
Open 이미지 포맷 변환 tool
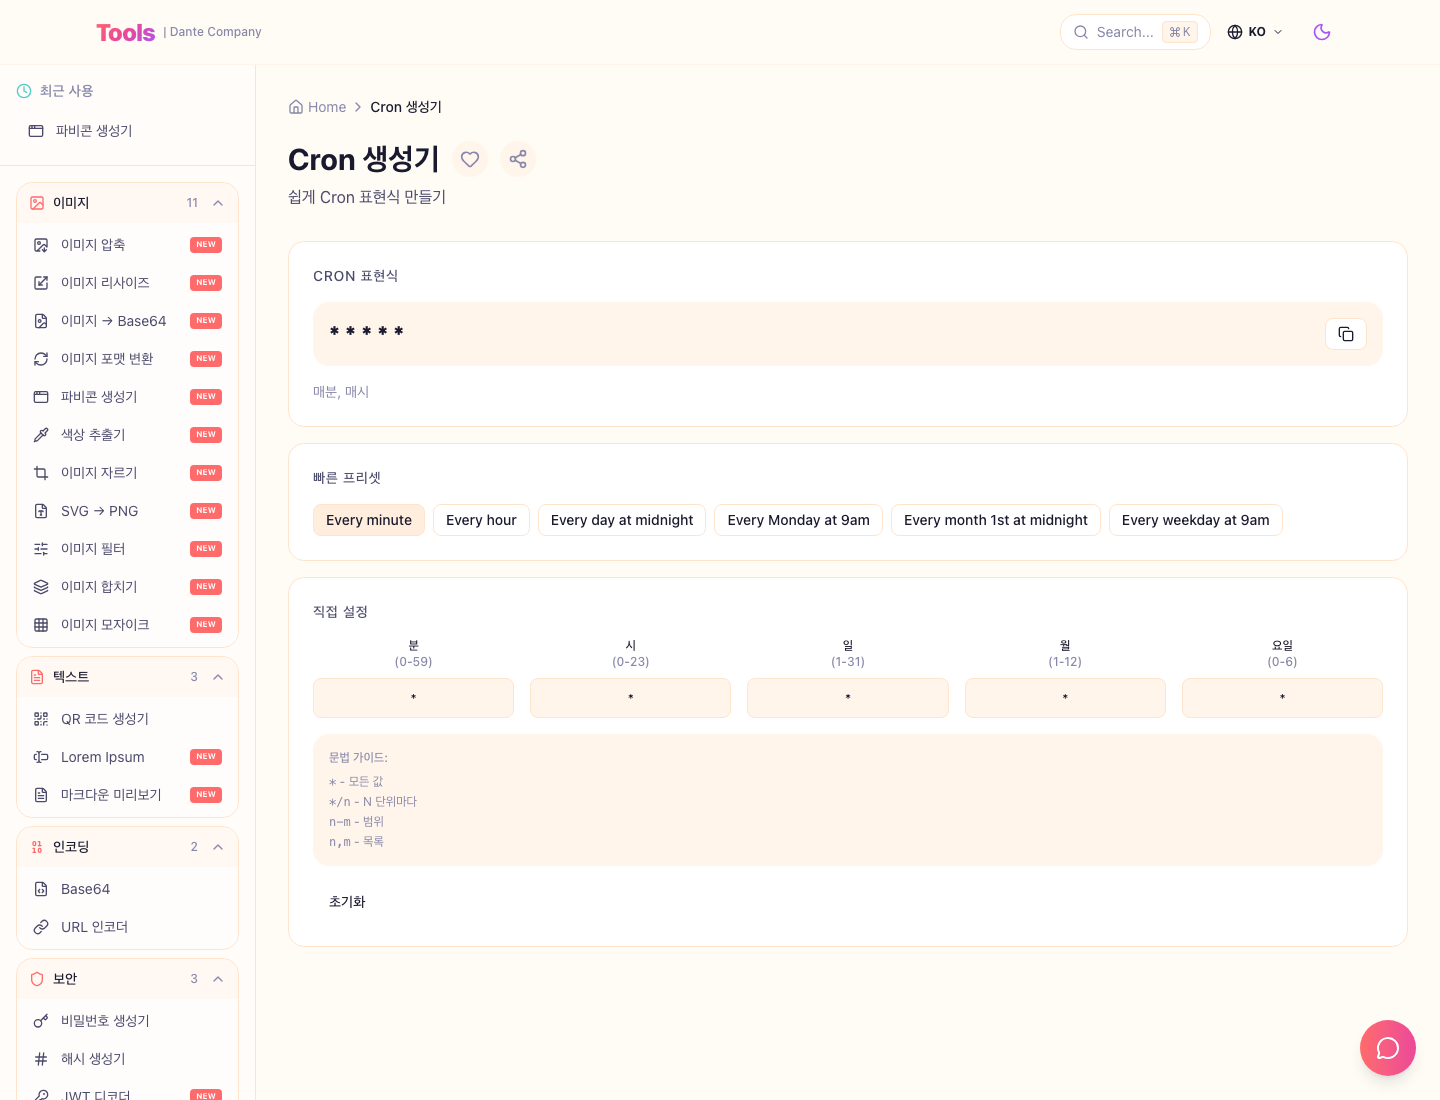128,359
